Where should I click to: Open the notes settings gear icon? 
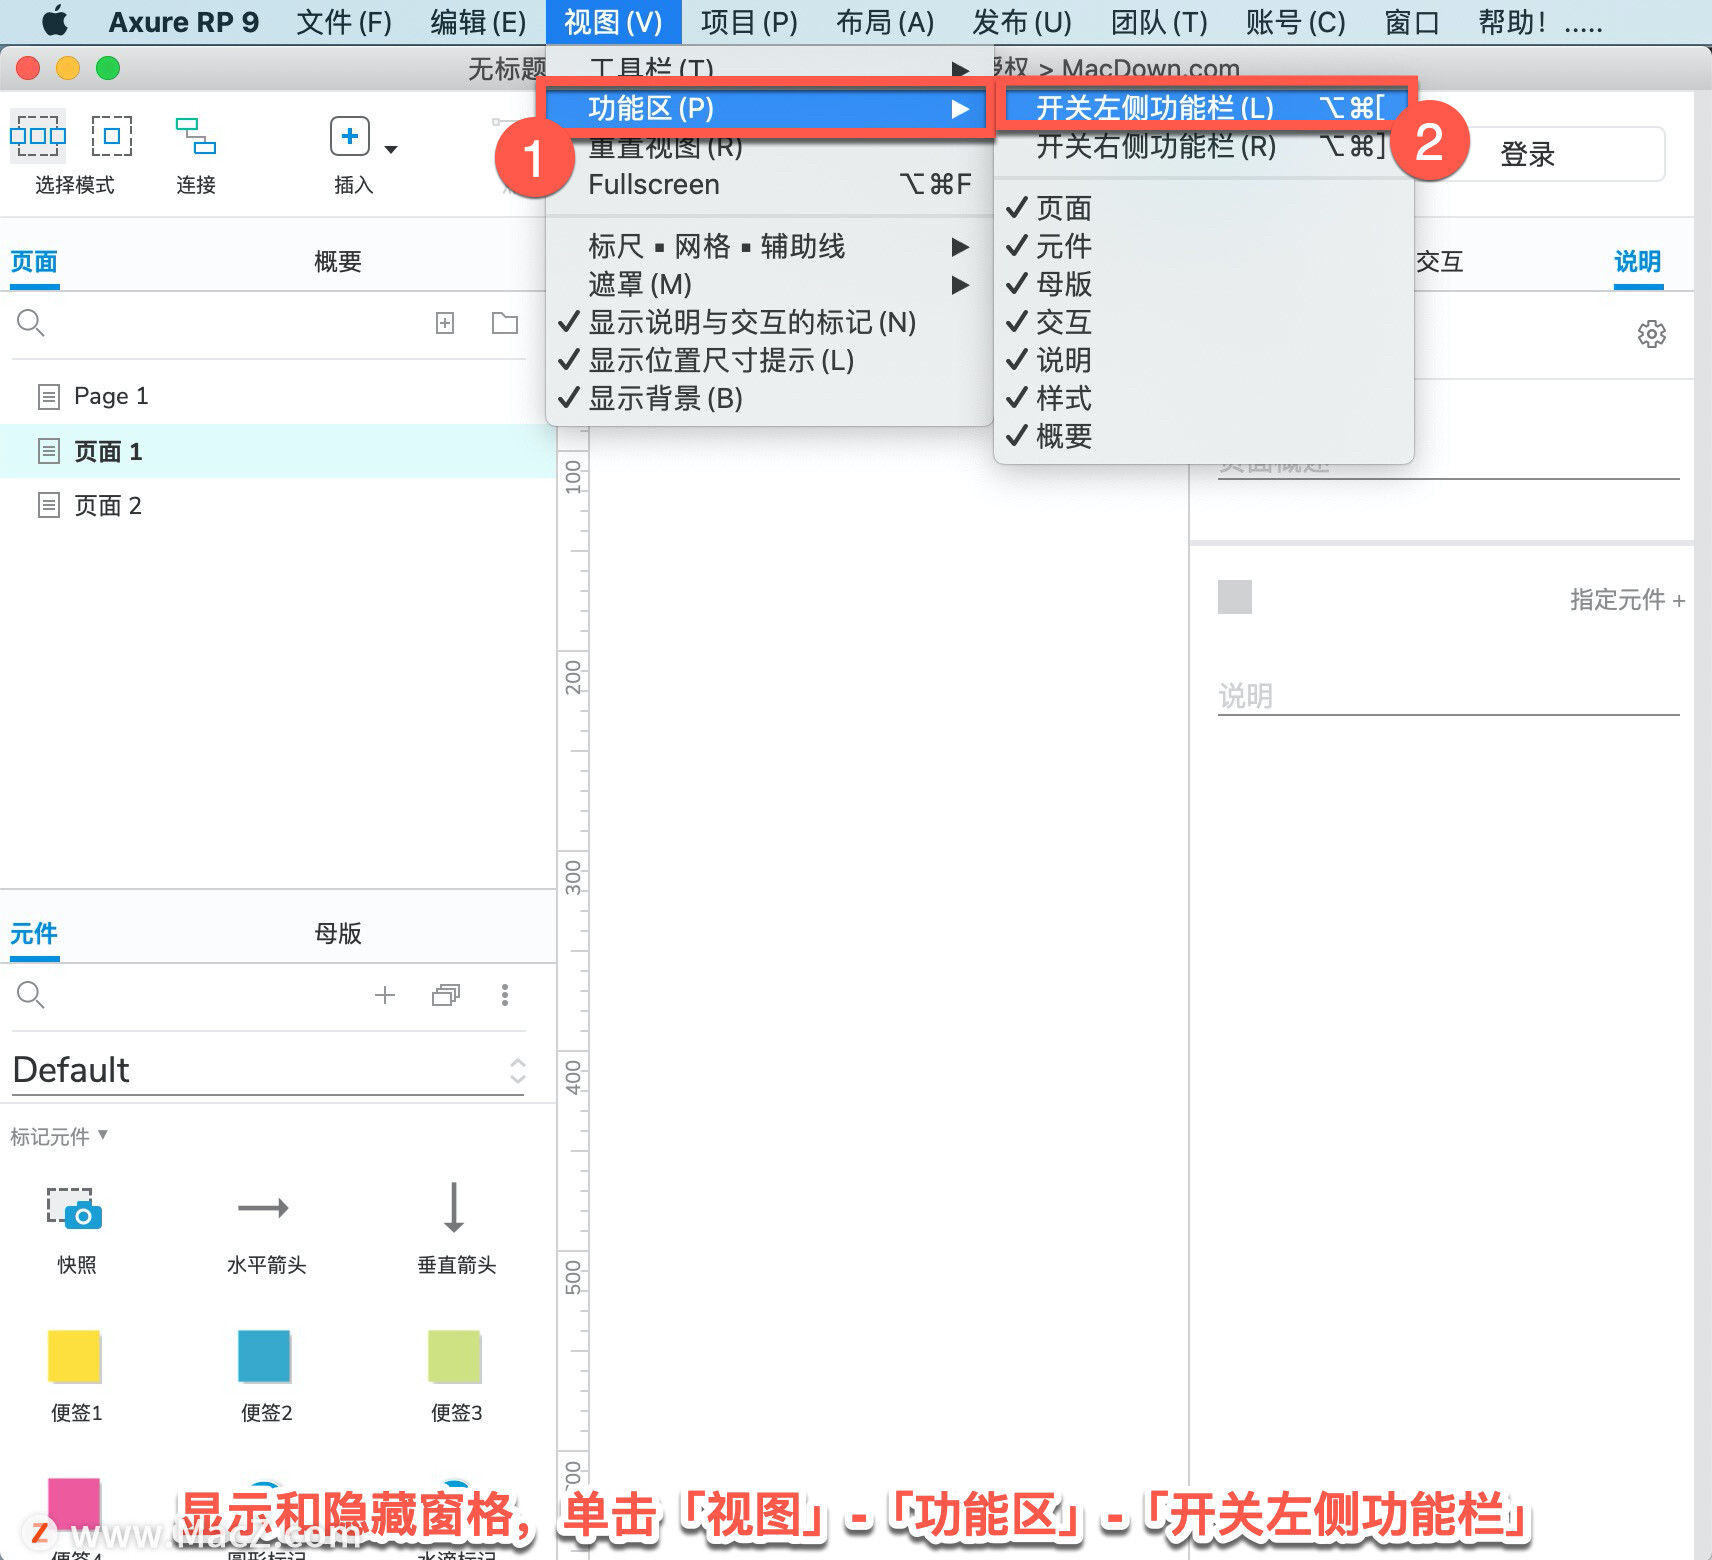point(1652,334)
